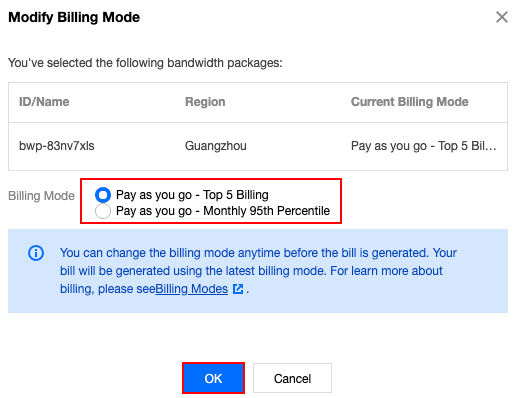
Task: Close the Modify Billing Mode dialog
Action: (502, 17)
